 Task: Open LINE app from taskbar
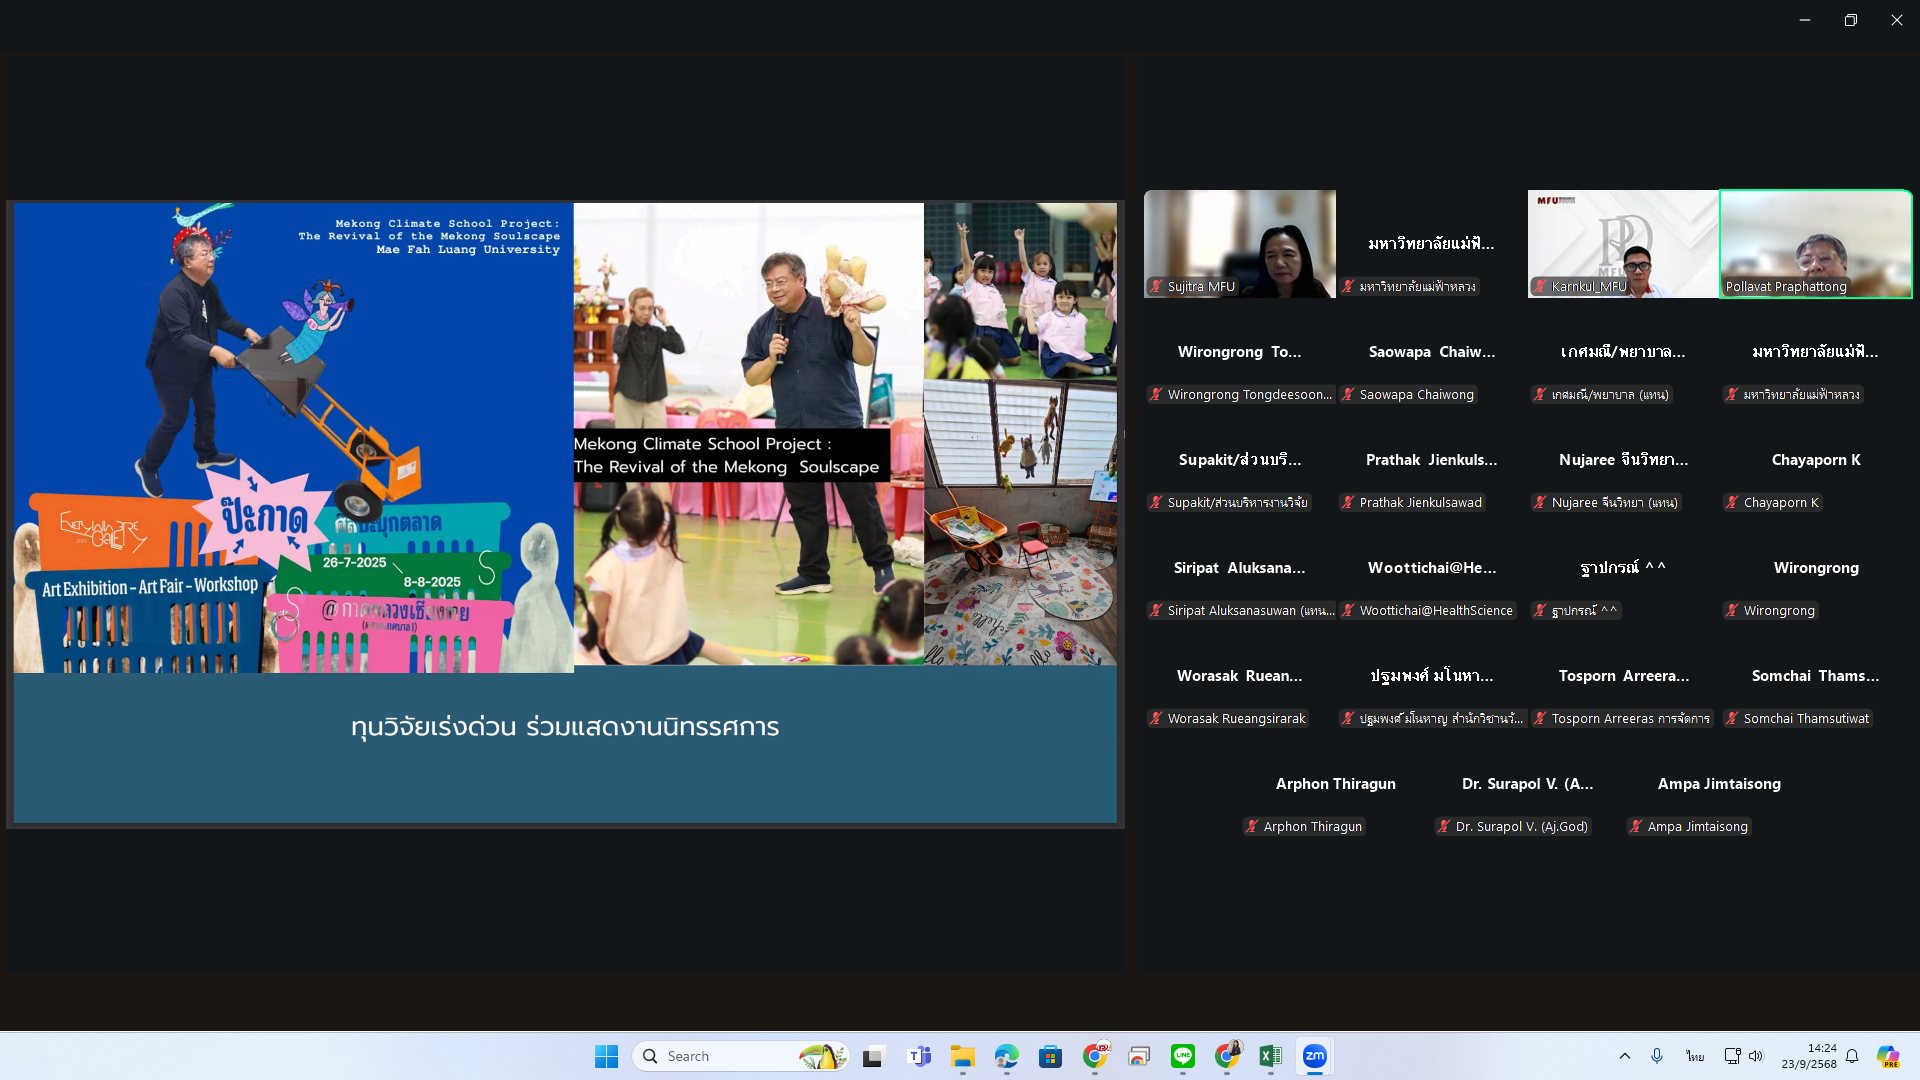[1183, 1056]
